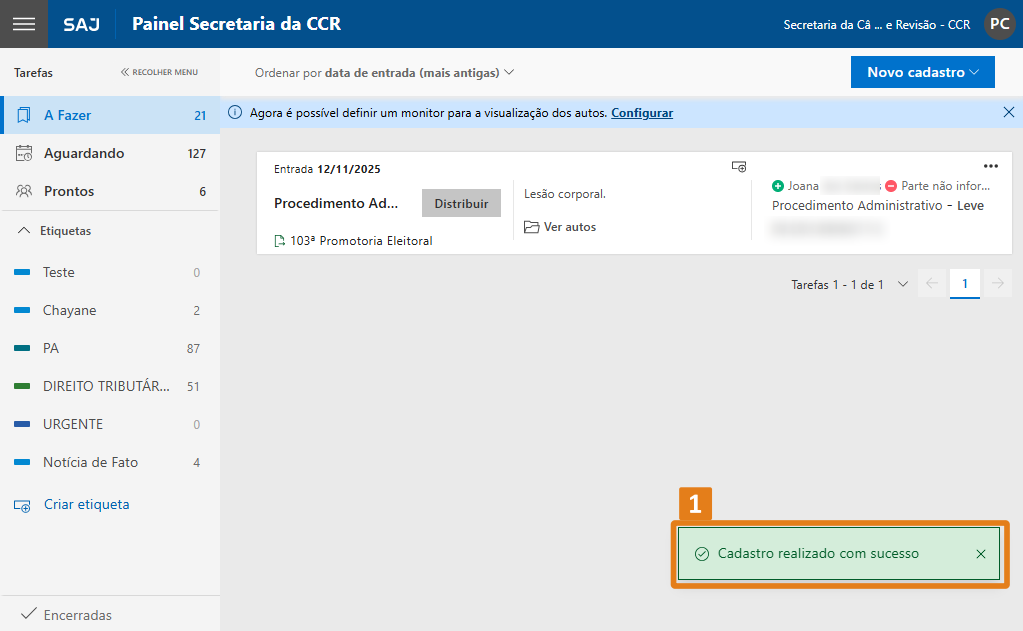Click the info icon in the banner
This screenshot has width=1023, height=631.
[236, 113]
